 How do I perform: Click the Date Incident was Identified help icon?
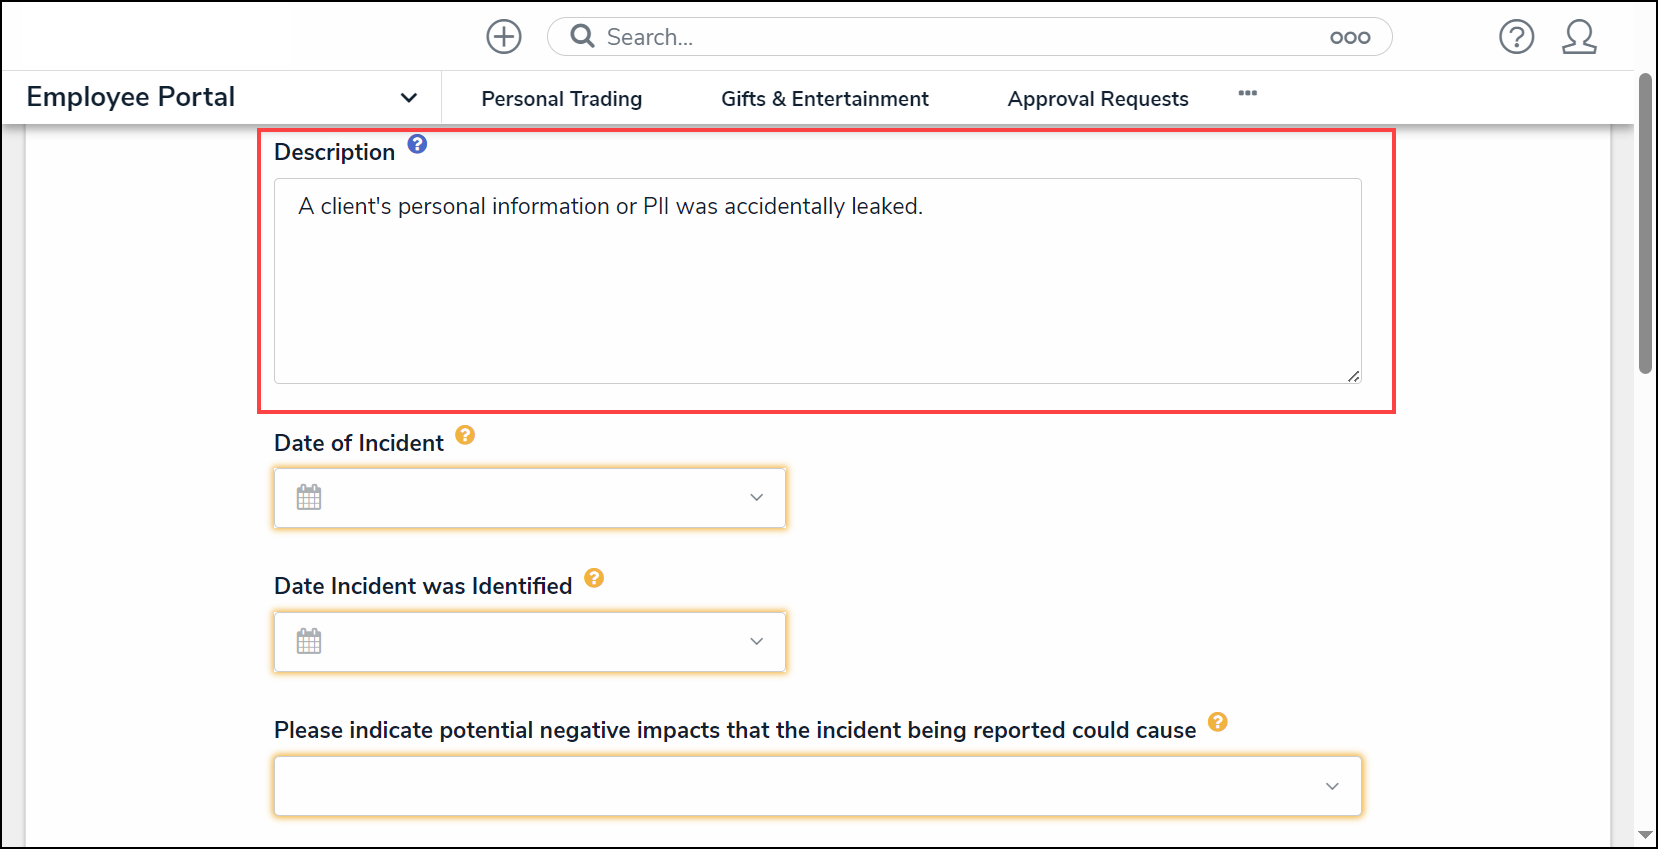point(594,578)
